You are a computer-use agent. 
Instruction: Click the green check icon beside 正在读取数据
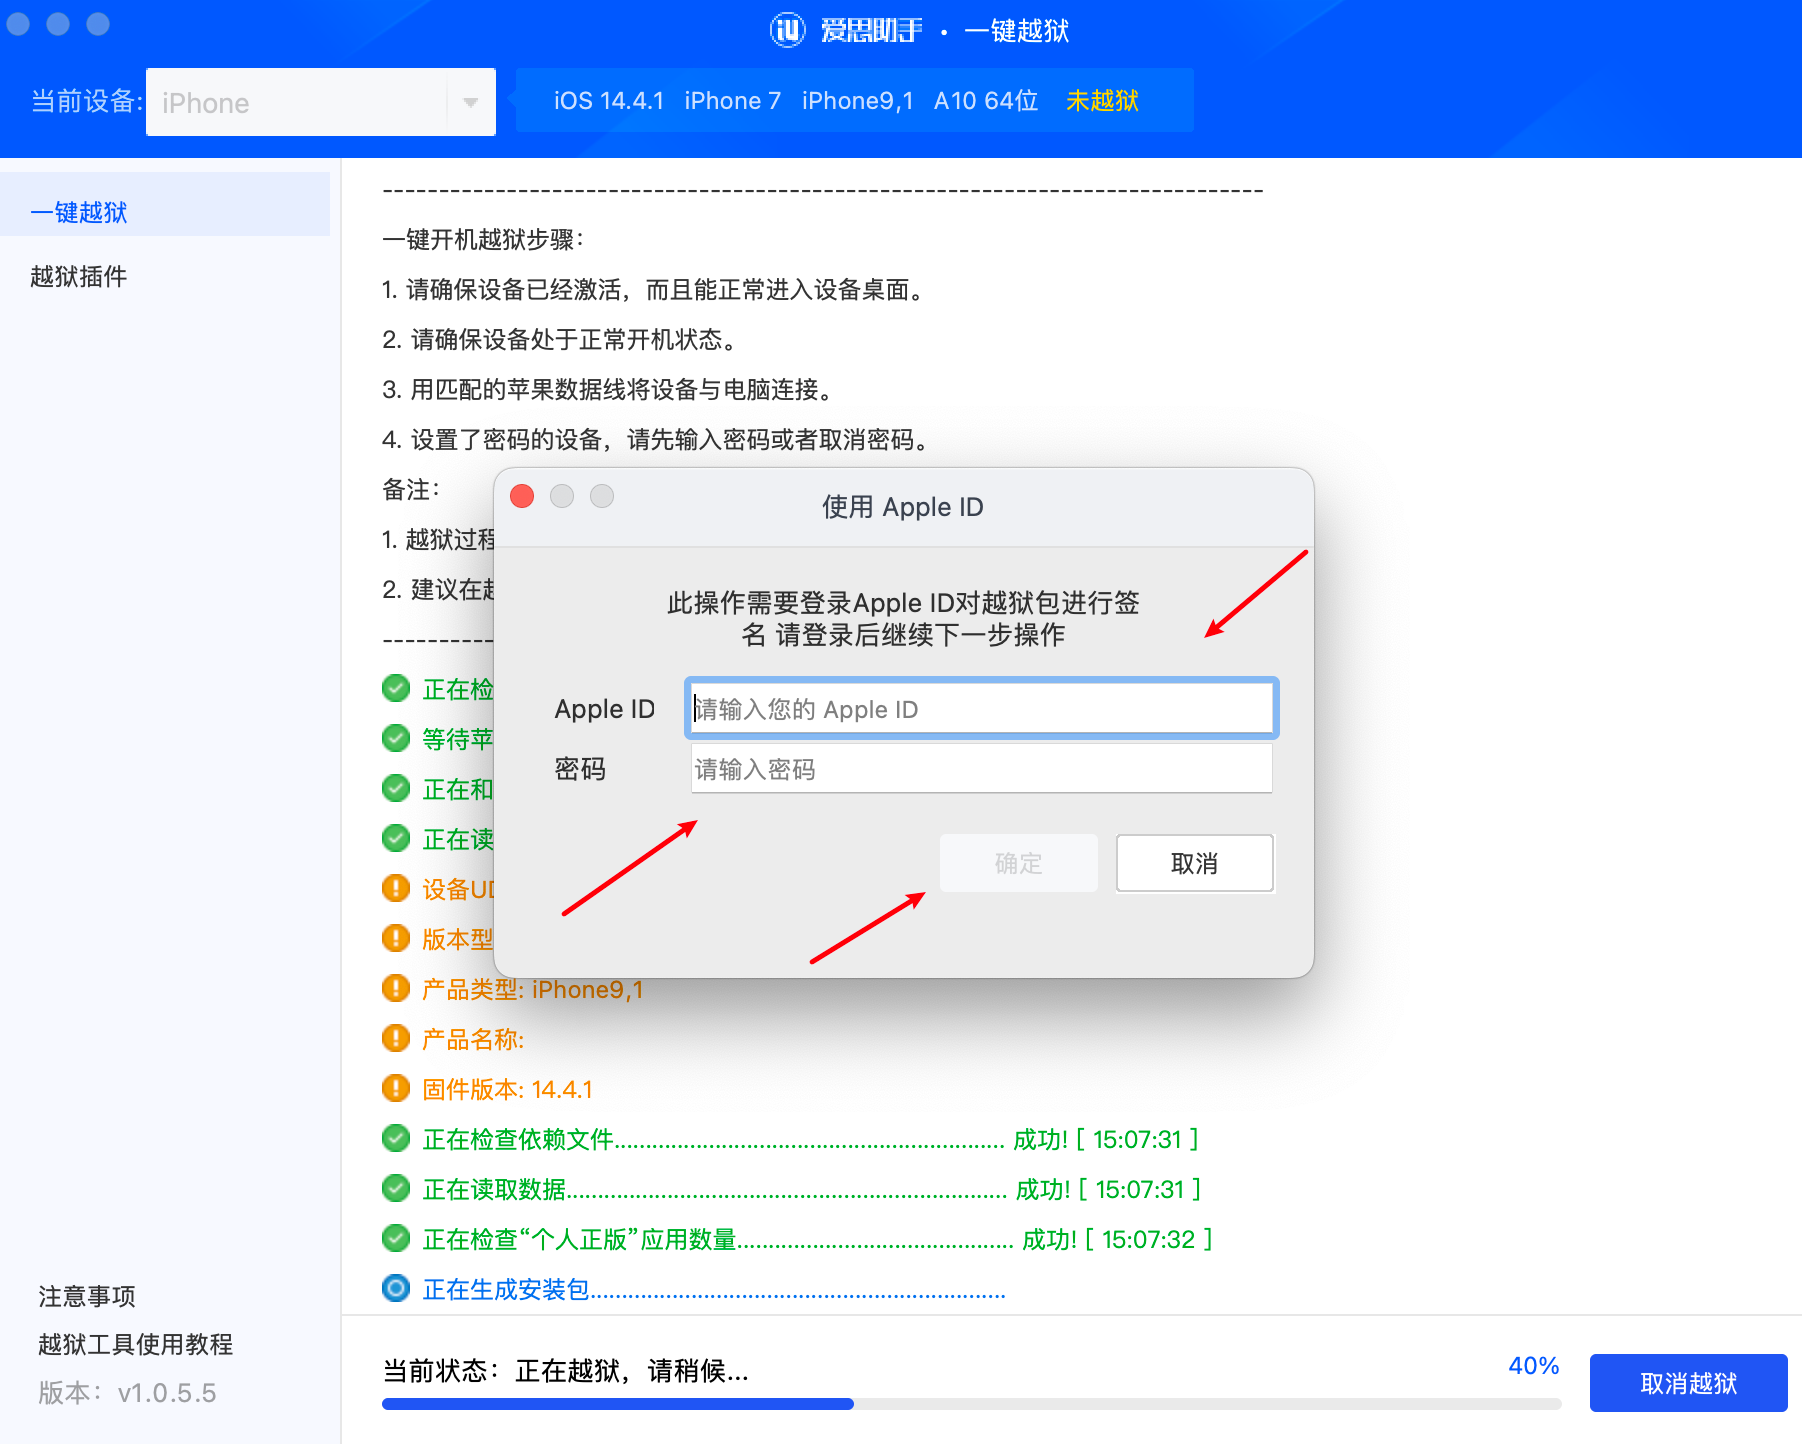click(396, 1188)
